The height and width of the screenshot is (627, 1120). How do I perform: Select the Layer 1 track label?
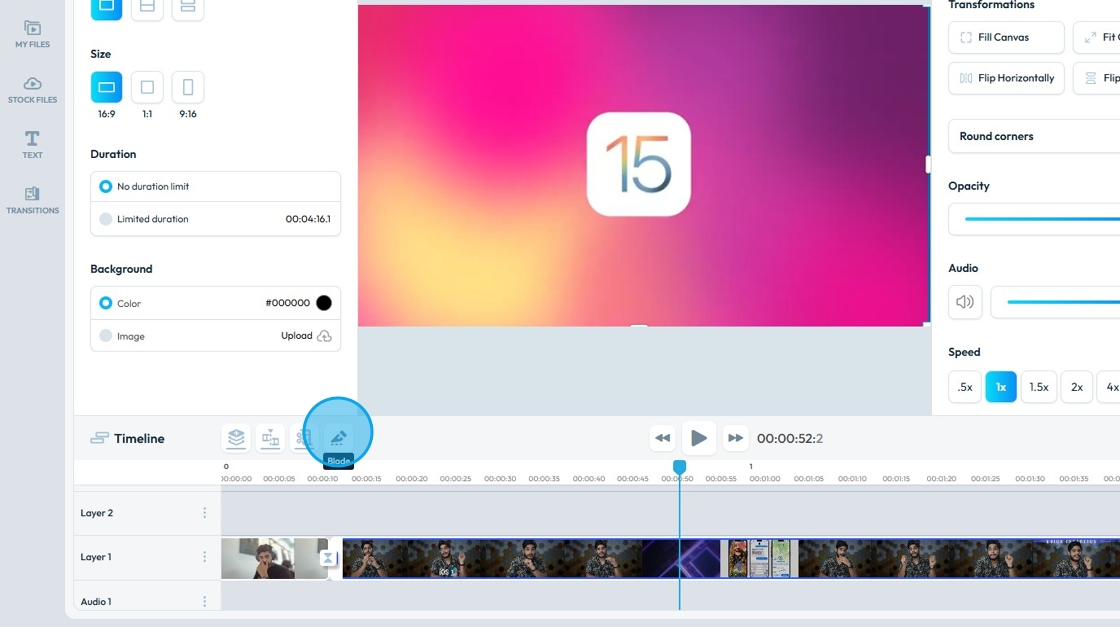coord(96,556)
